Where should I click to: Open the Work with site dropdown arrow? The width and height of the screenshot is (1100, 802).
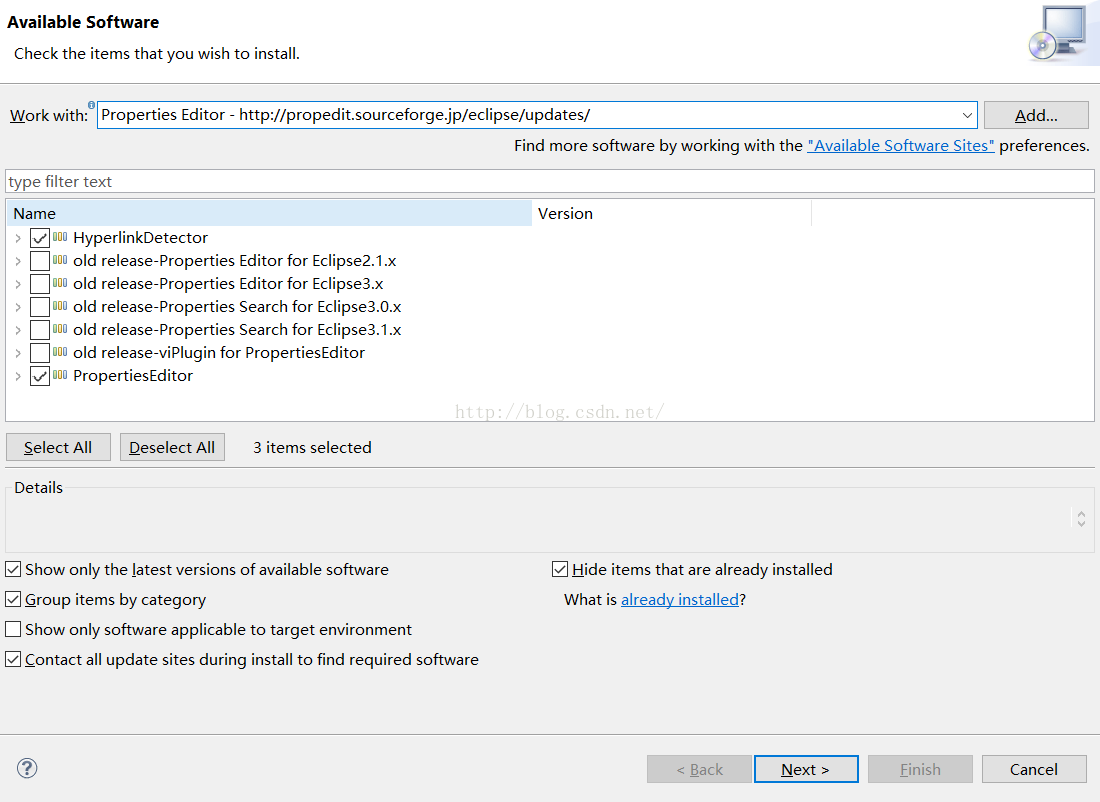pos(967,115)
